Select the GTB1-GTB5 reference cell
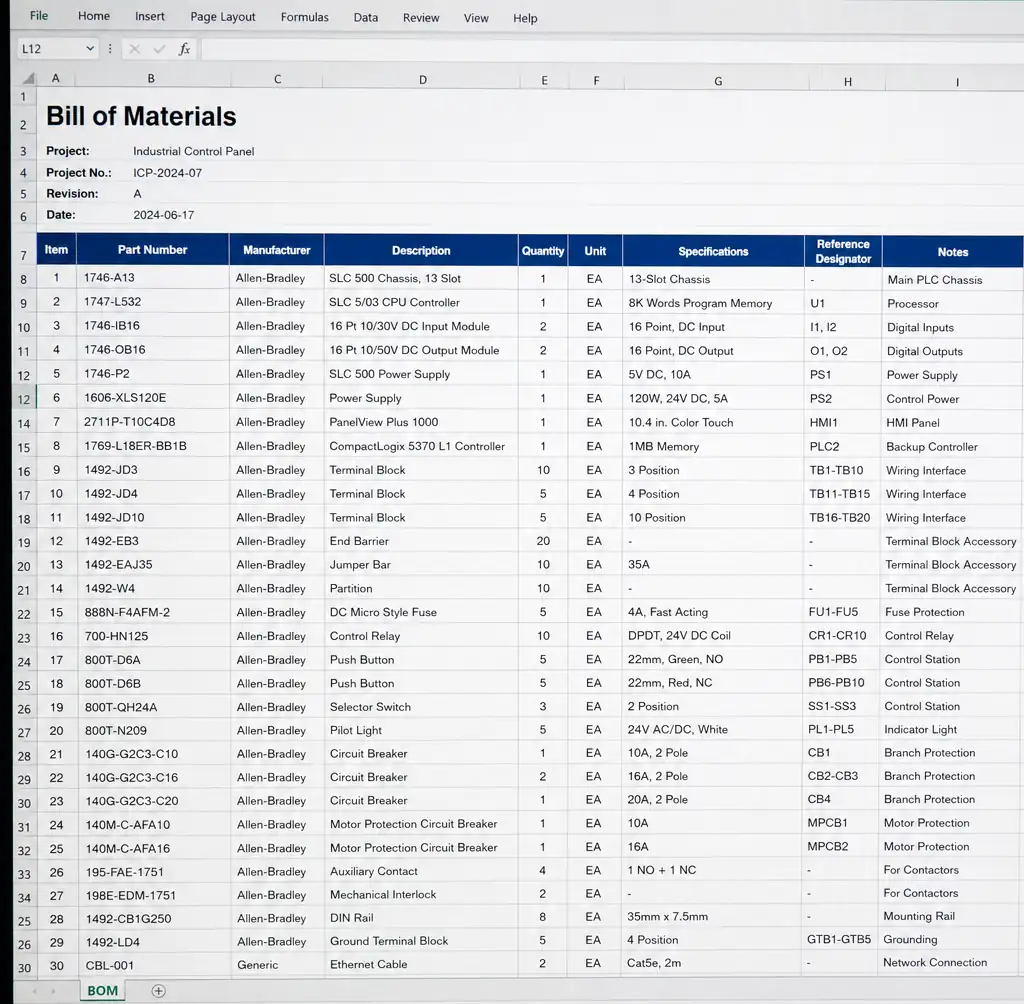Screen dimensions: 1024x1004 841,939
